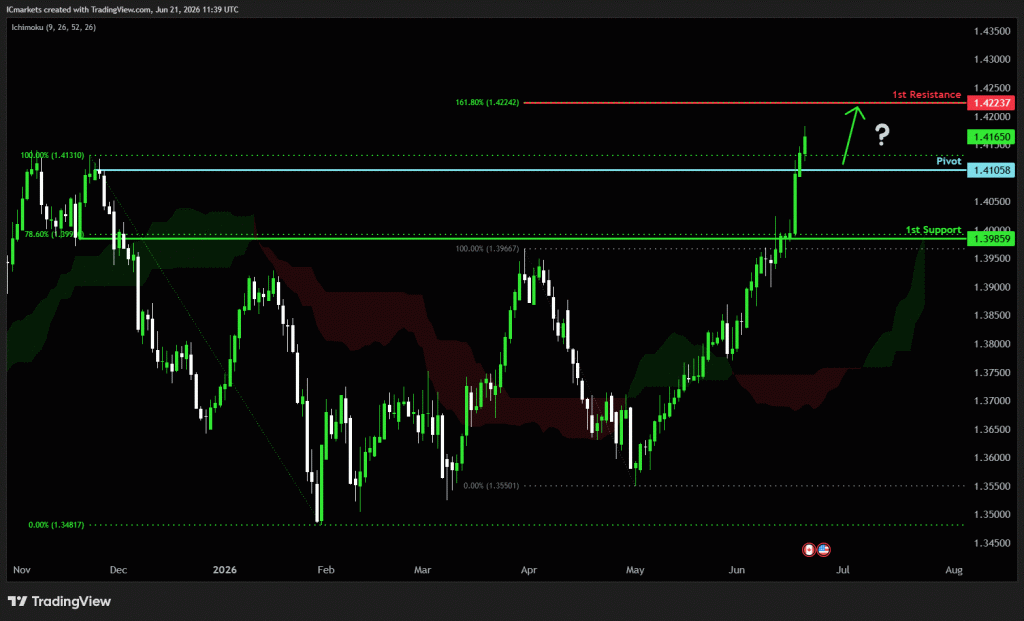Click the 2026 label on time axis
This screenshot has height=621, width=1024.
coord(225,570)
